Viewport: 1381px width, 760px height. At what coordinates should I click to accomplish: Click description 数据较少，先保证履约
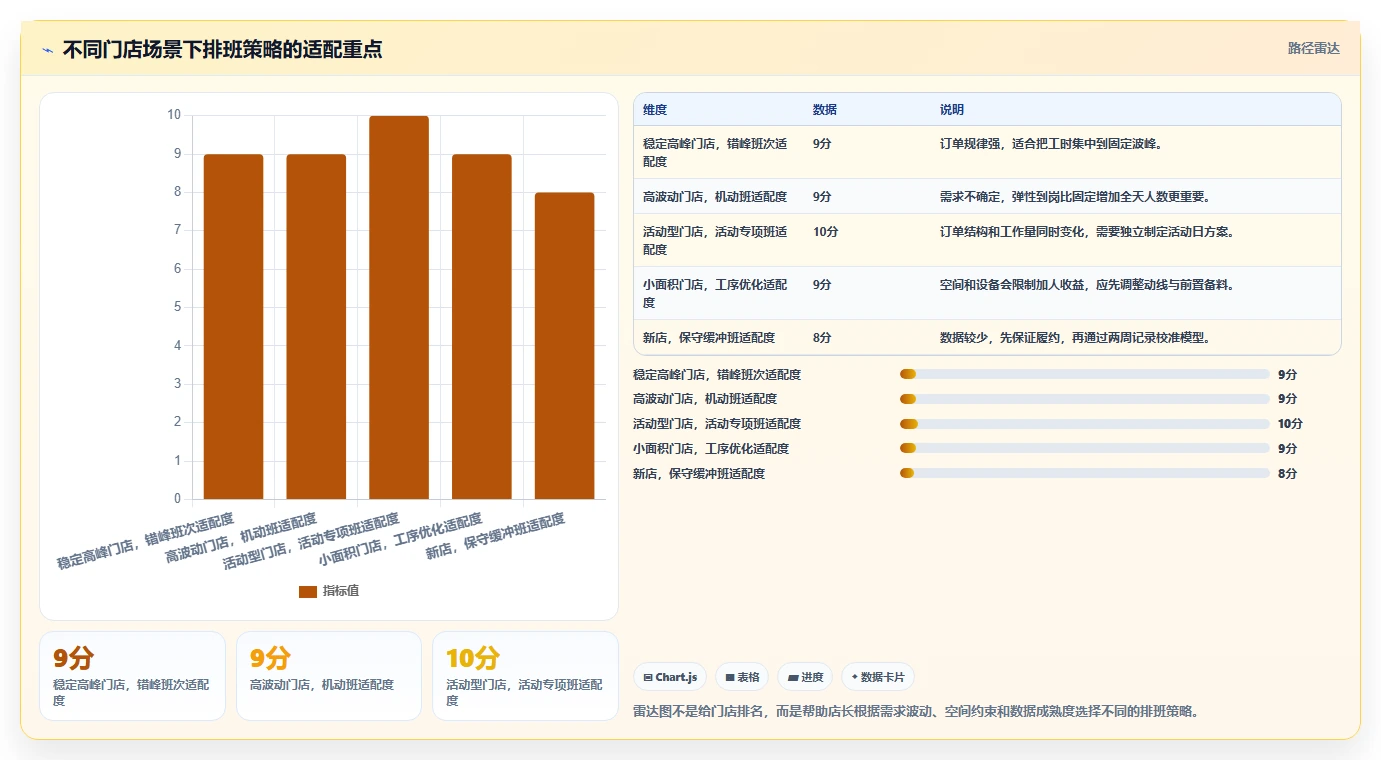(x=1076, y=338)
